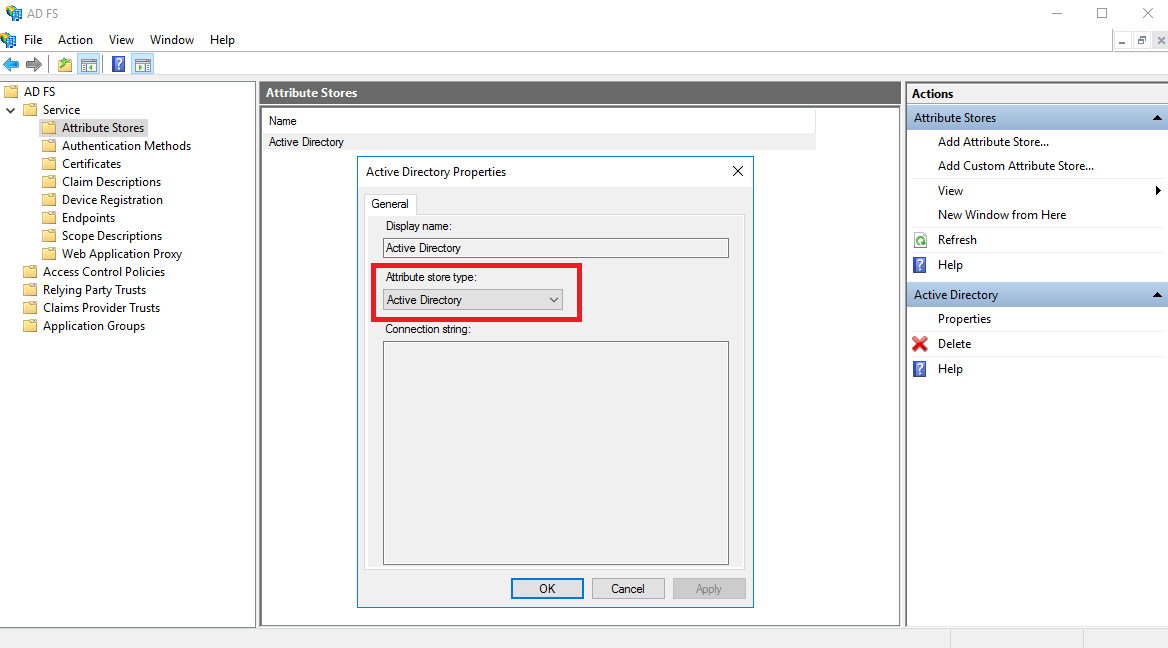Click the Help question mark toolbar icon
Viewport: 1168px width, 648px height.
click(119, 65)
